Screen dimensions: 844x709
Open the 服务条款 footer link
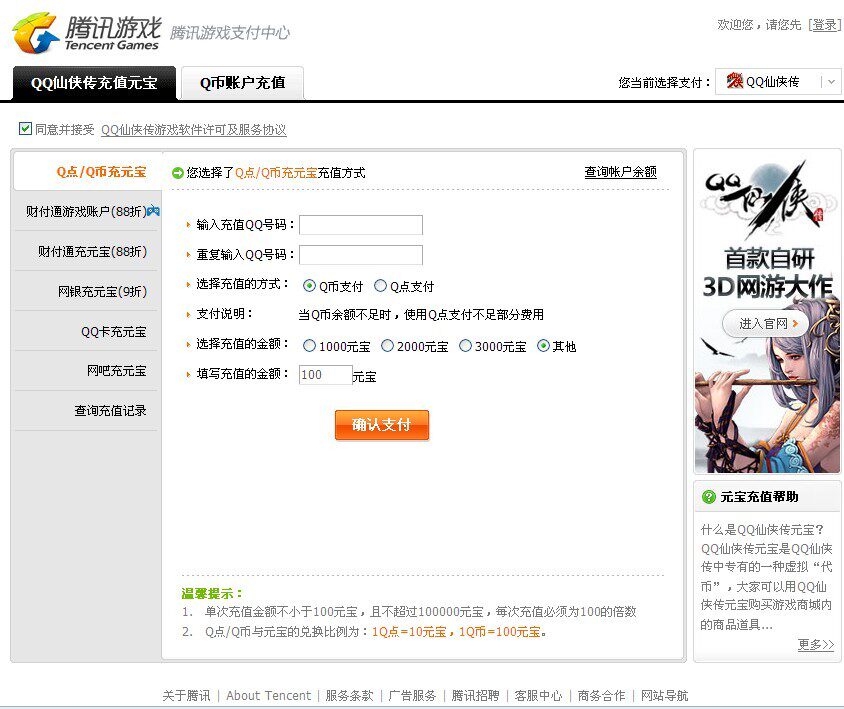coord(349,696)
